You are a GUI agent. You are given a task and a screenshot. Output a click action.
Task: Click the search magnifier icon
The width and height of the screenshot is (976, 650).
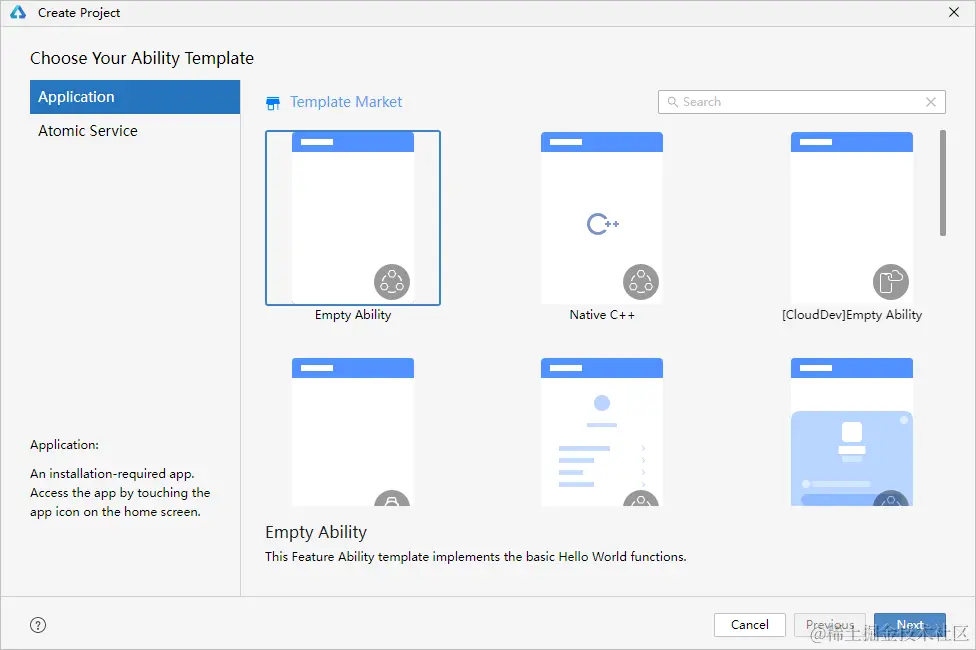tap(672, 101)
